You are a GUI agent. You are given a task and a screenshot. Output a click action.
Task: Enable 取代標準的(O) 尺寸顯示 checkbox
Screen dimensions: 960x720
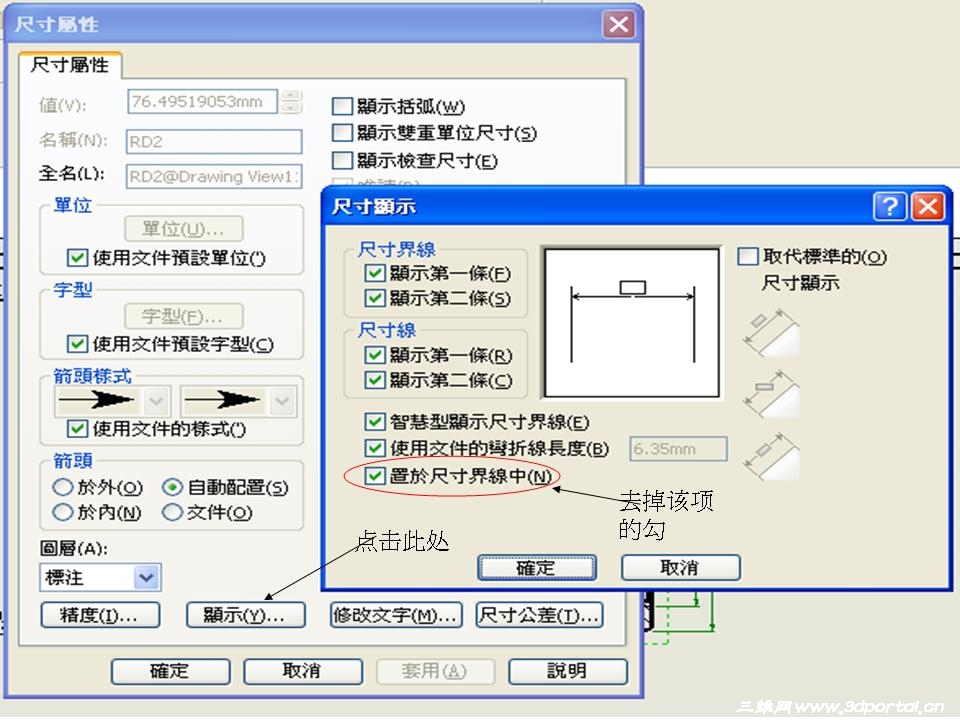[x=748, y=256]
